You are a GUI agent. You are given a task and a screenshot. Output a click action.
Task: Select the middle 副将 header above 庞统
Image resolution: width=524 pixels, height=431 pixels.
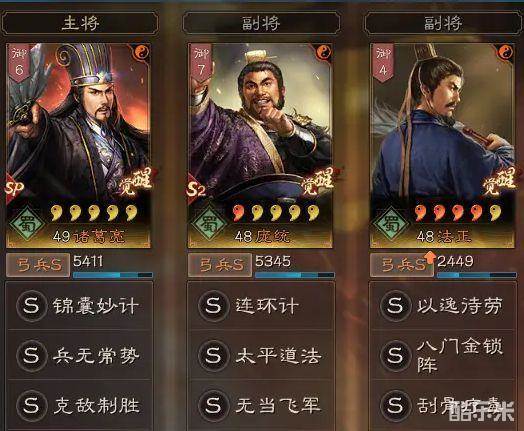262,23
